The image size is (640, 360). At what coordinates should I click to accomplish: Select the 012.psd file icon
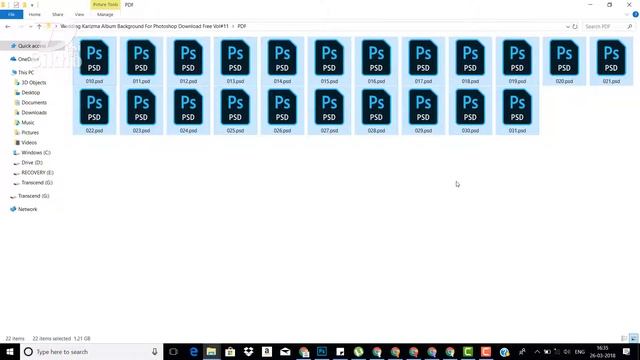[188, 58]
